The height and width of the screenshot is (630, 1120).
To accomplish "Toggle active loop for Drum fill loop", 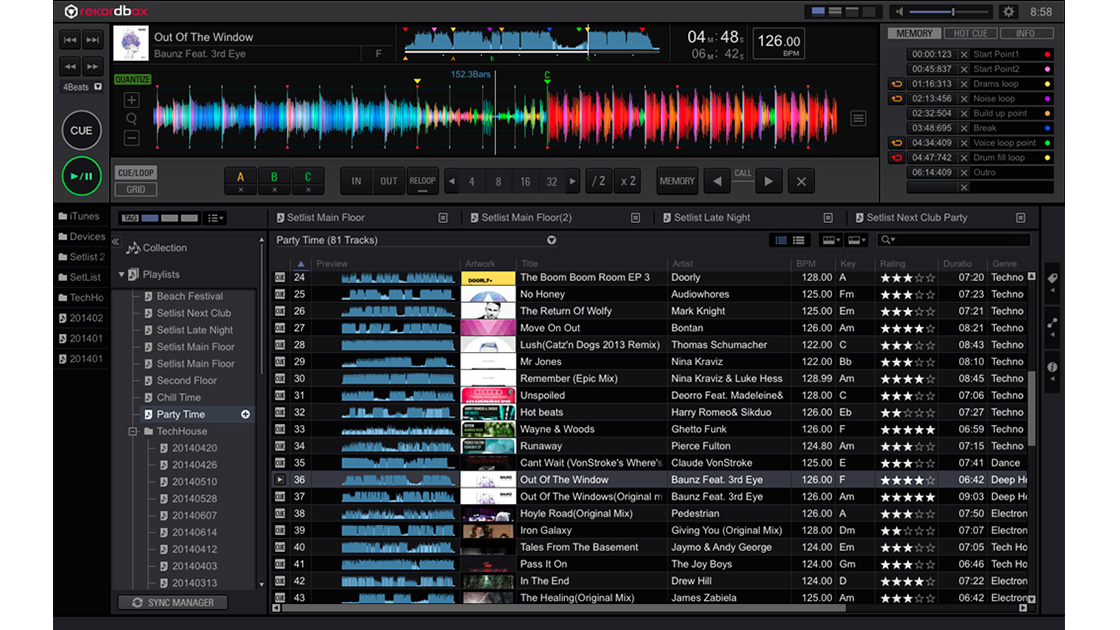I will tap(896, 158).
